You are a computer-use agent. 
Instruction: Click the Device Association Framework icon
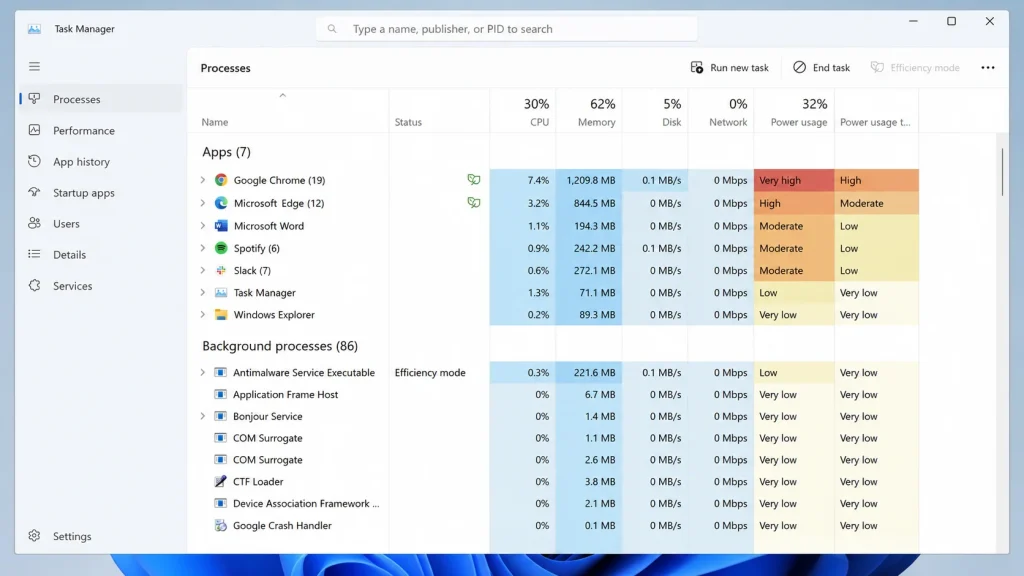pyautogui.click(x=220, y=503)
